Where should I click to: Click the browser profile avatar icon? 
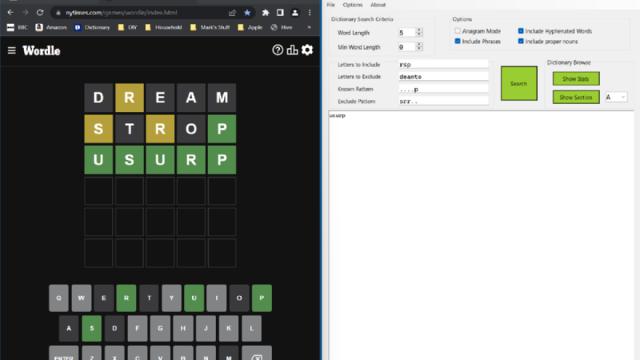[x=295, y=13]
